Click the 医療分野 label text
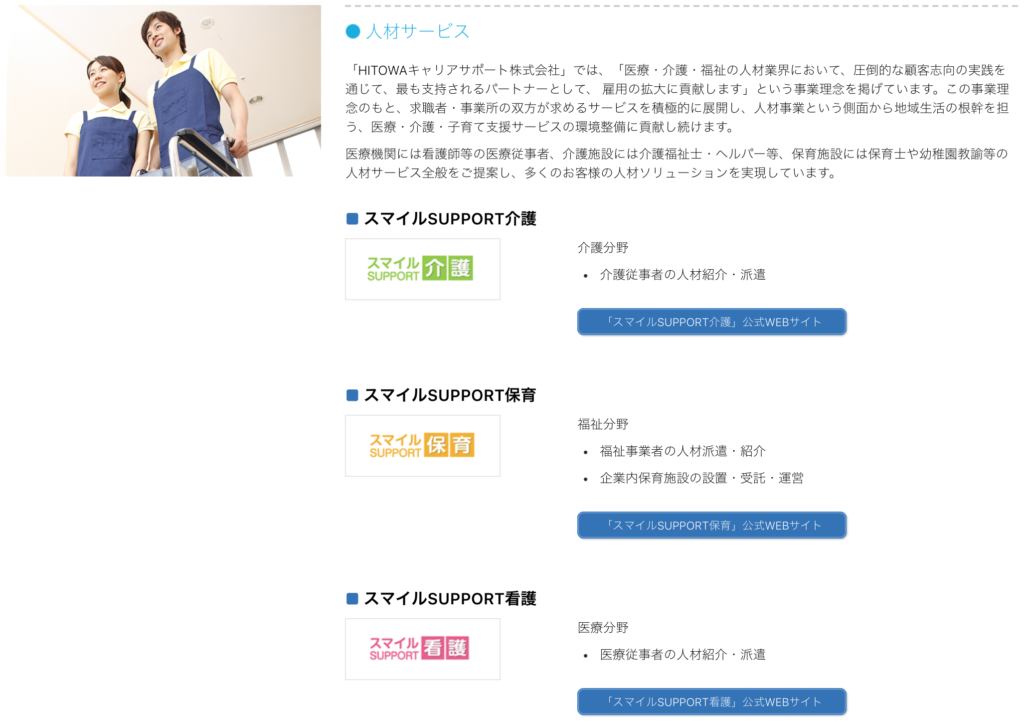 pyautogui.click(x=603, y=627)
